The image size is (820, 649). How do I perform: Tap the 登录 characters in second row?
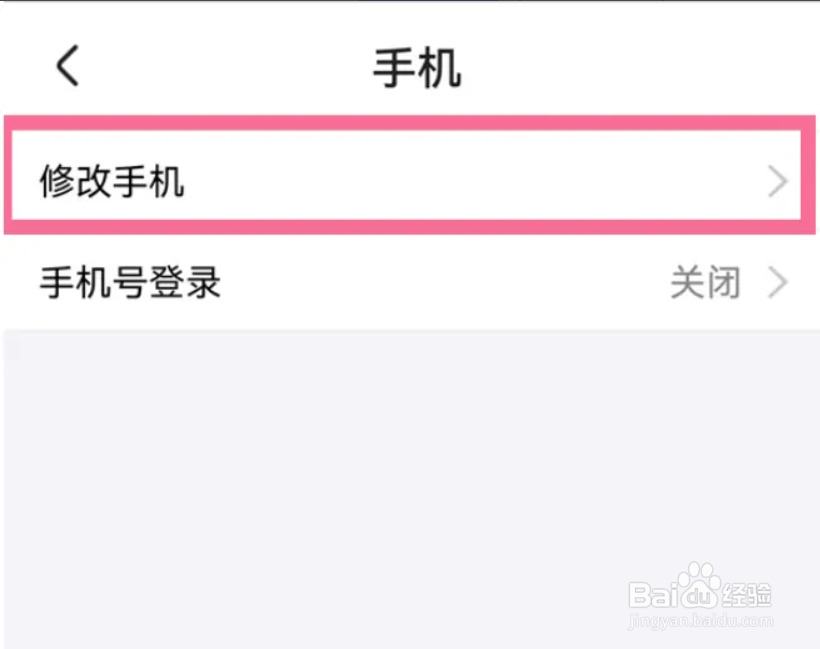tap(185, 282)
